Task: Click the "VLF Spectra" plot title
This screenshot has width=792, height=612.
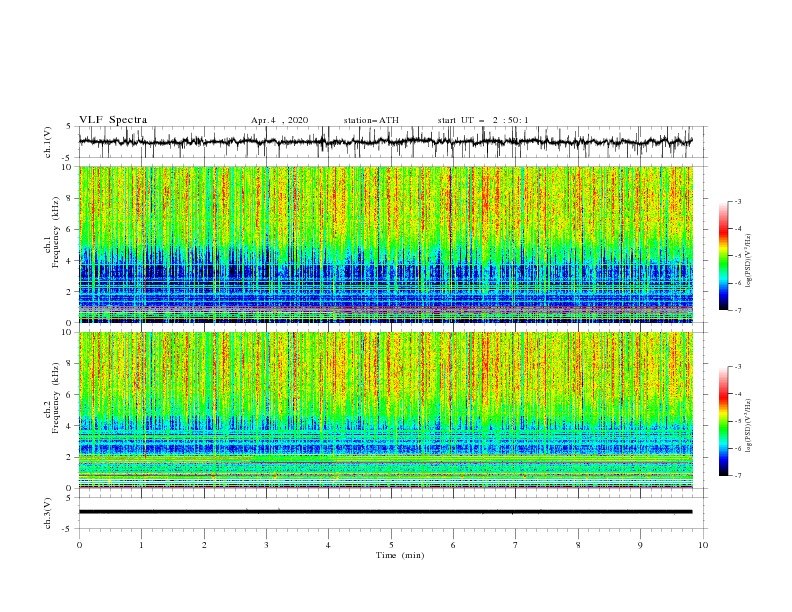Action: (113, 120)
